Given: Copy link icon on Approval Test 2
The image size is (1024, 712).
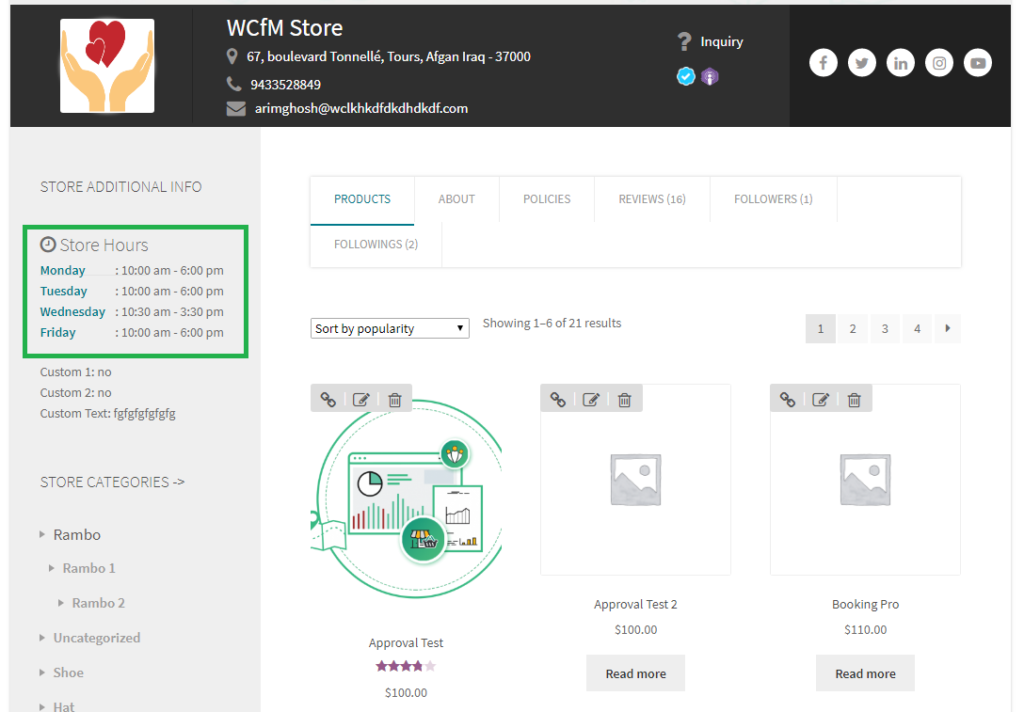Looking at the screenshot, I should point(558,399).
